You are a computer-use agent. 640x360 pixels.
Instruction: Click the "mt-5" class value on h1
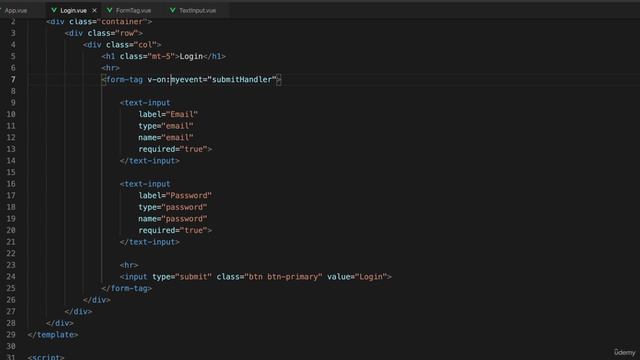(x=161, y=56)
